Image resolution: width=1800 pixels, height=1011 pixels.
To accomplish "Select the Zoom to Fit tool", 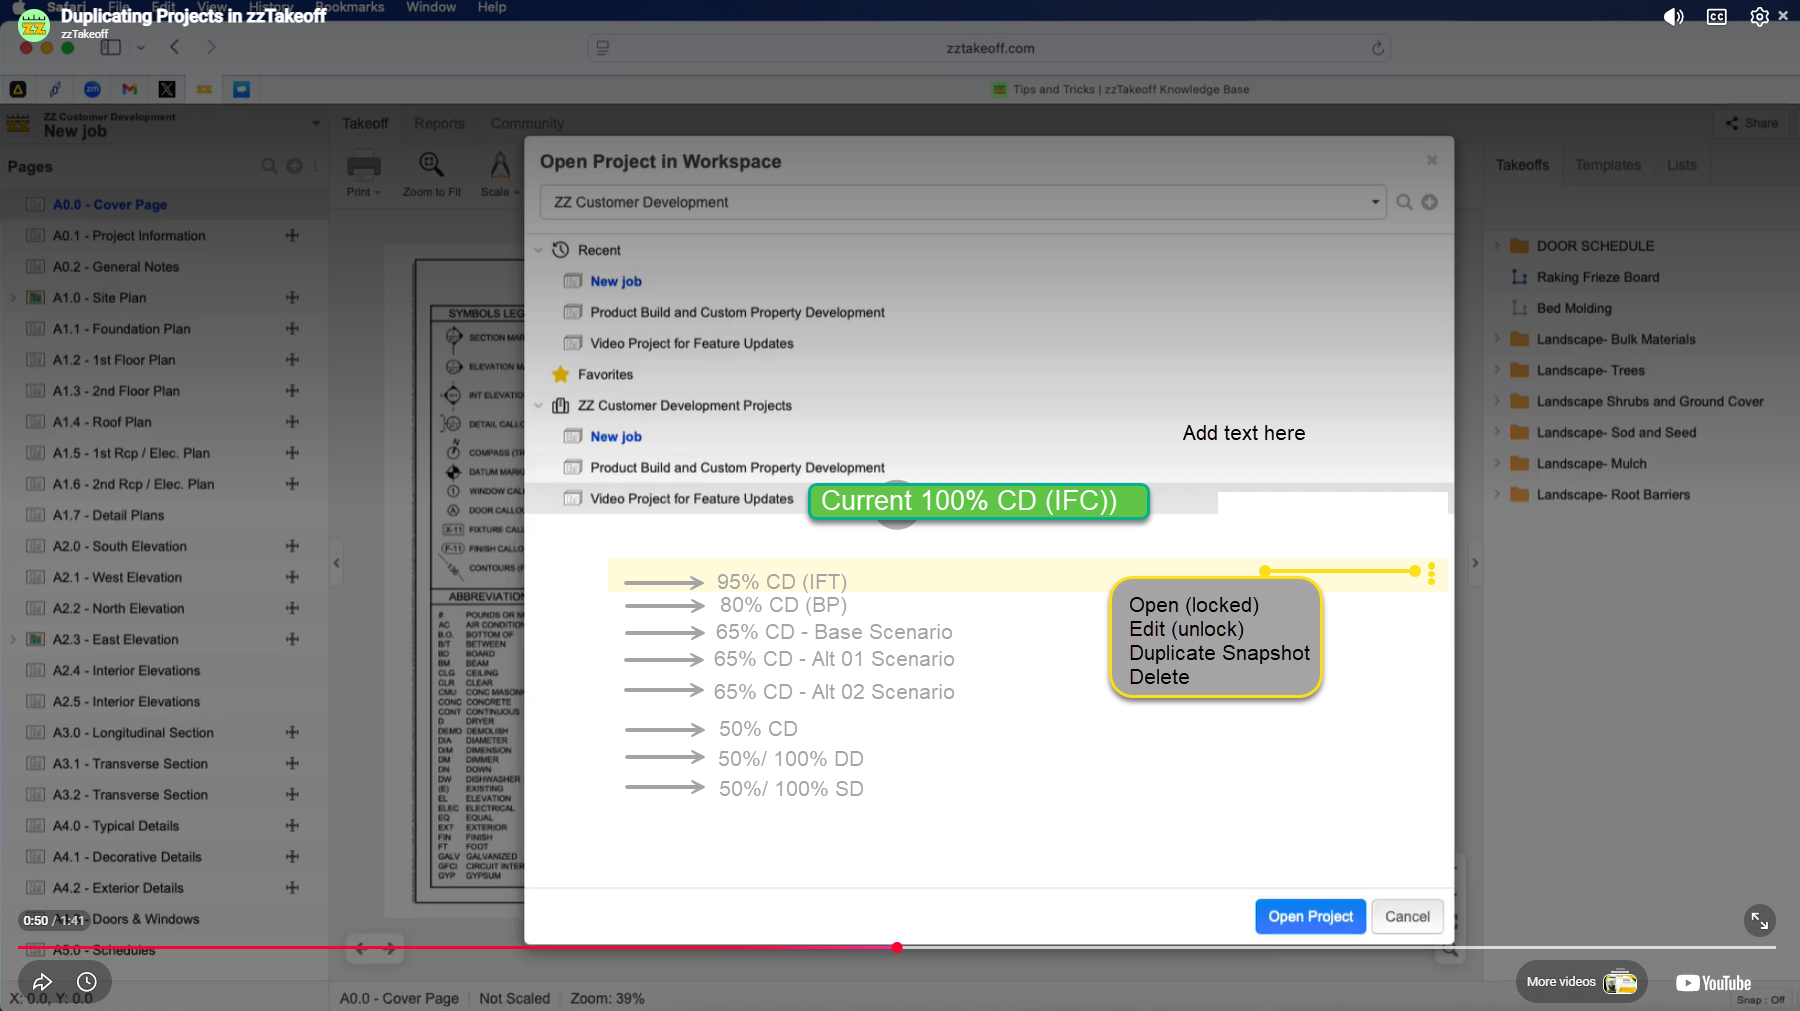I will pos(431,166).
